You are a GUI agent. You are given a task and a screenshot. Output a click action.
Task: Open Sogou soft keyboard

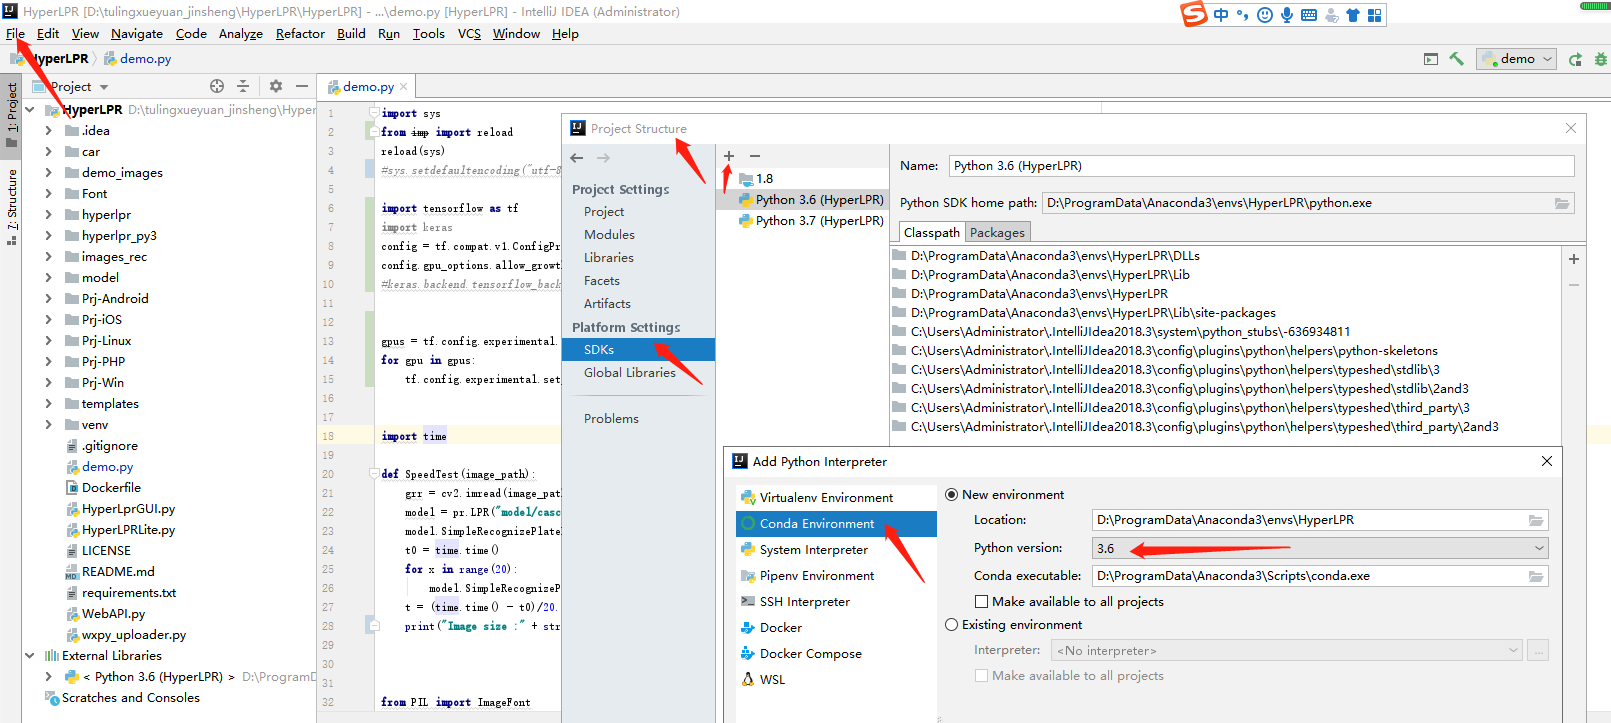[1309, 15]
